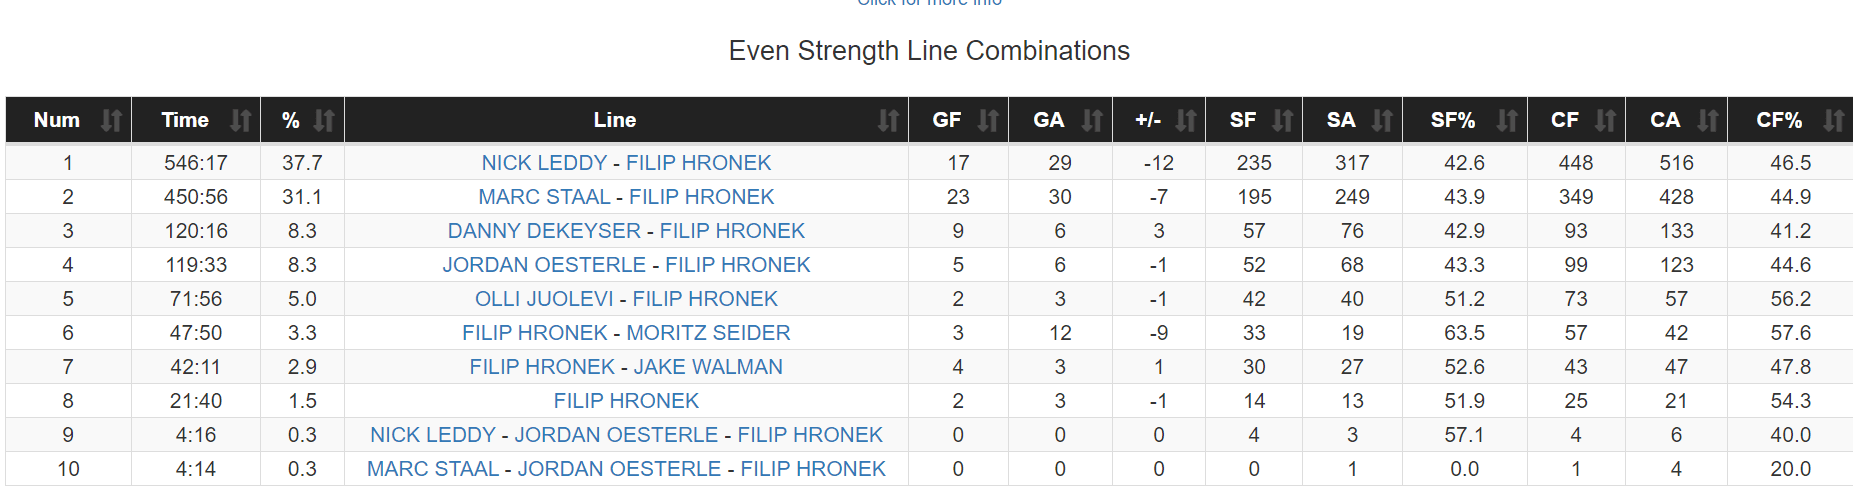Viewport: 1853px width, 488px height.
Task: Sort the plus/minus column arrows
Action: coord(1186,121)
